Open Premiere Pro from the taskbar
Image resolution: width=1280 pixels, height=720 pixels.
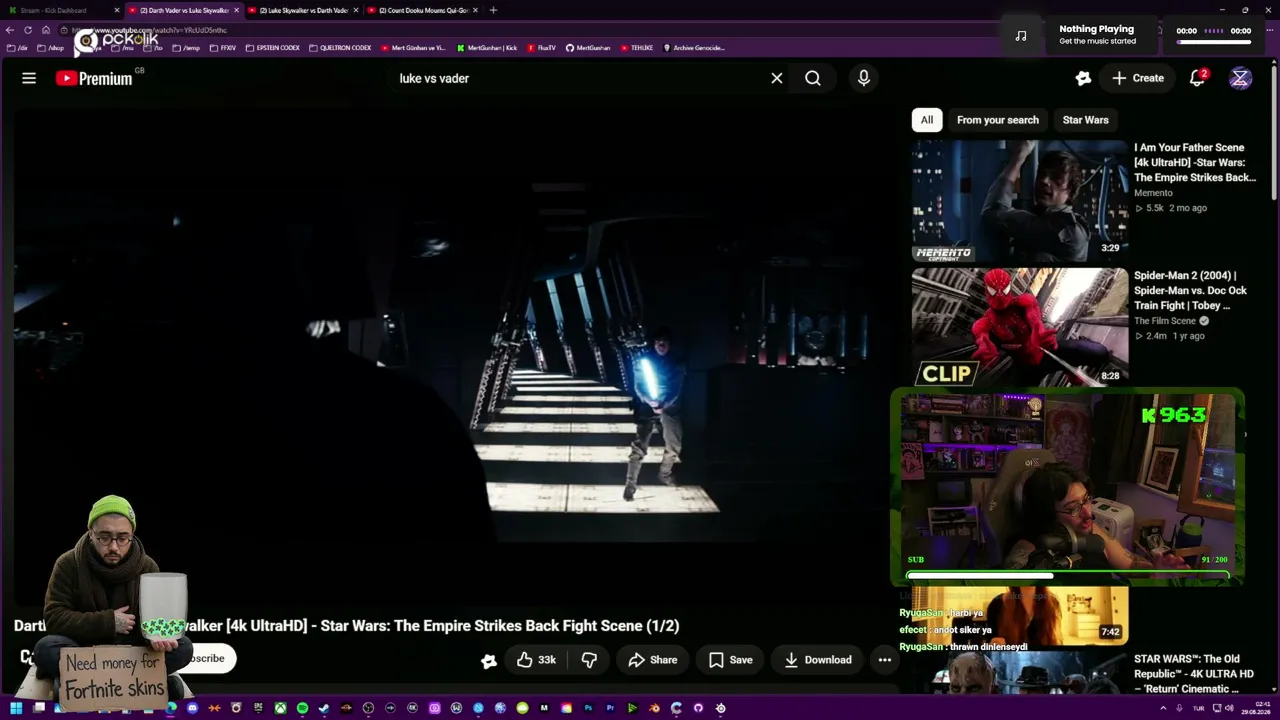click(x=610, y=708)
